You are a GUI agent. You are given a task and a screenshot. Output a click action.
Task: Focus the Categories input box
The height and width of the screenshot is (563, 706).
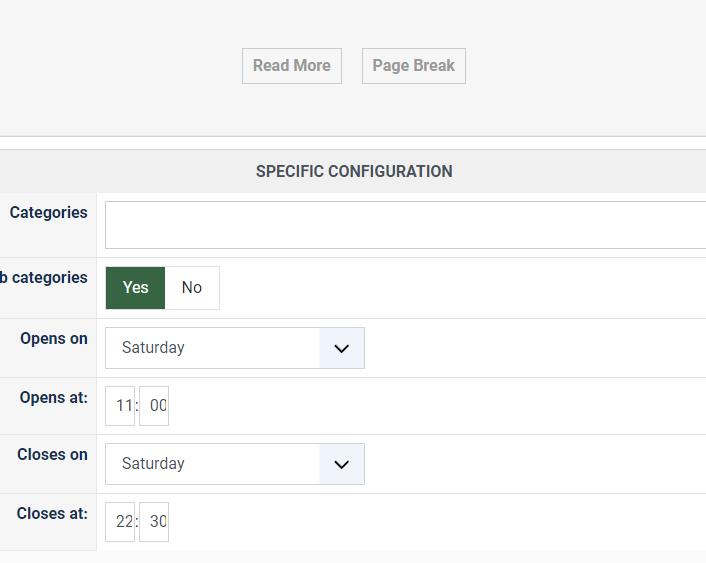coord(405,225)
